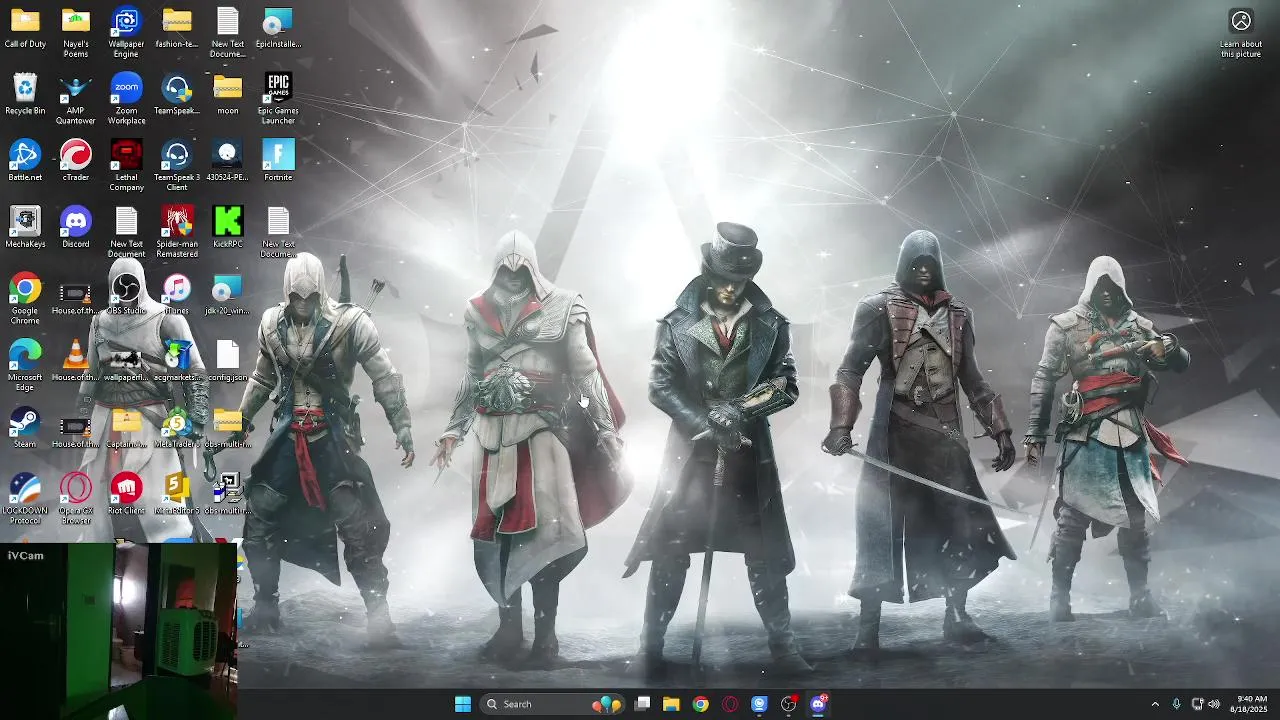Open the Windows Start menu
1280x720 pixels.
click(x=463, y=704)
